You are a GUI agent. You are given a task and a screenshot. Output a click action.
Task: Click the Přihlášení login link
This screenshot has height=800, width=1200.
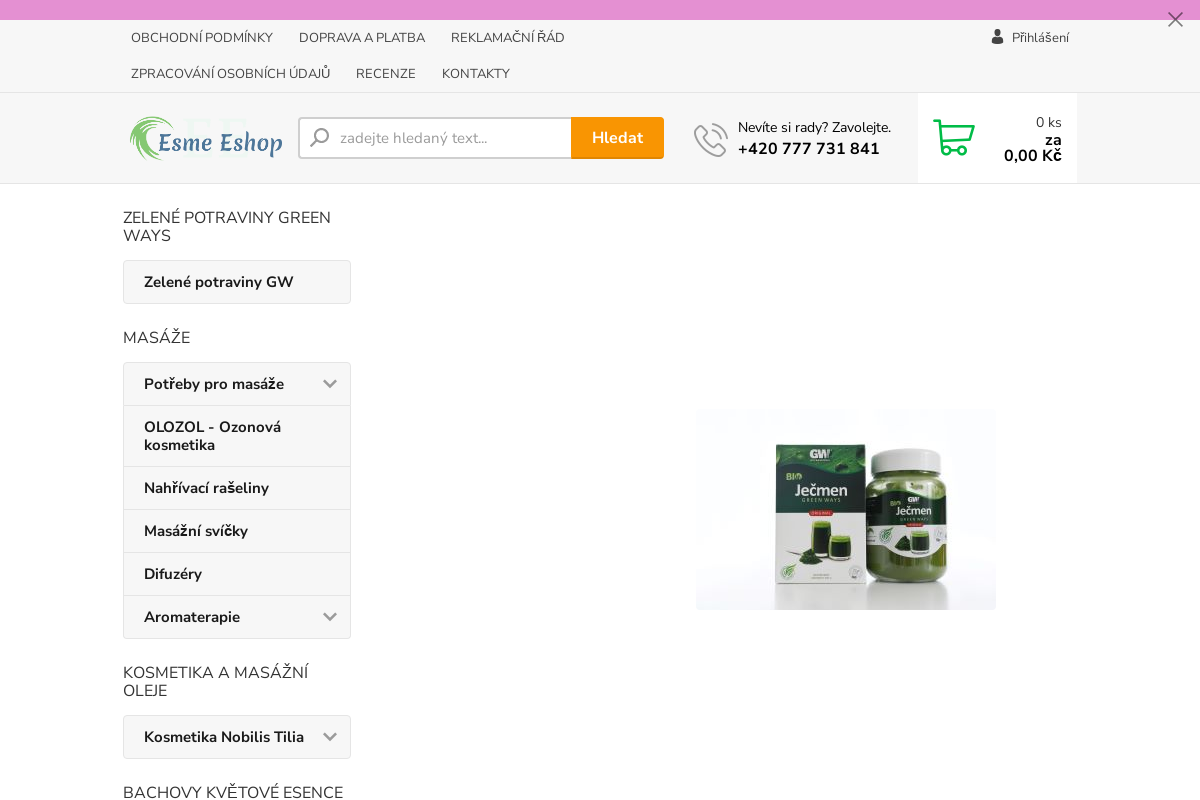1040,38
